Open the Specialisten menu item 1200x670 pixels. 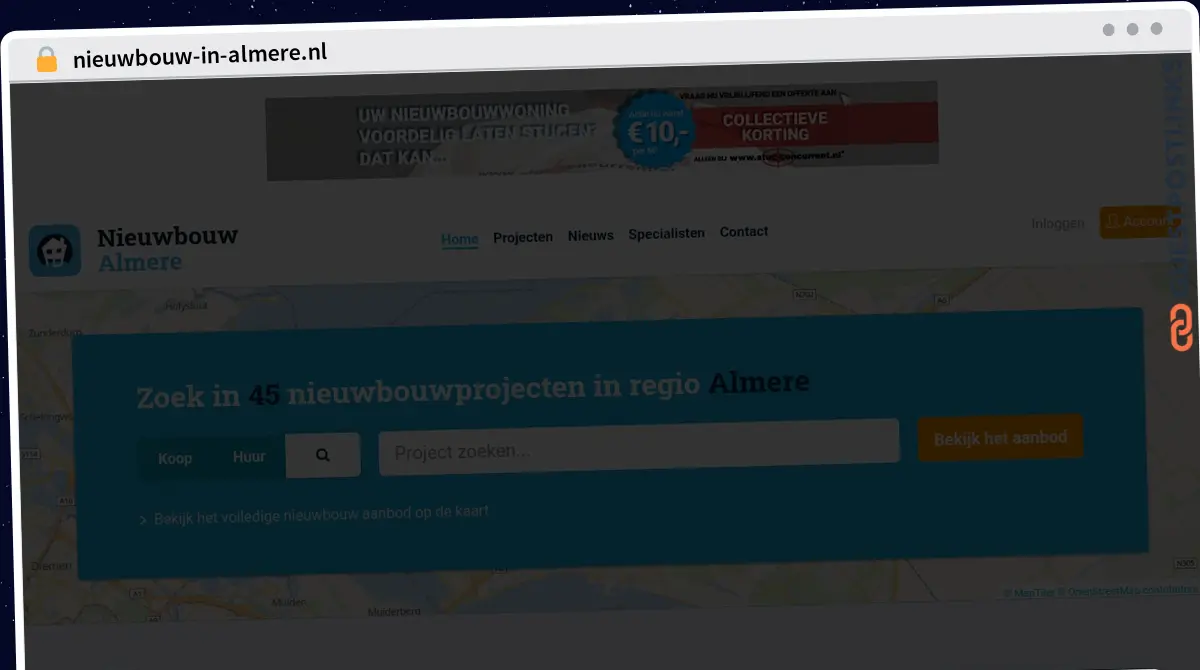(x=666, y=233)
